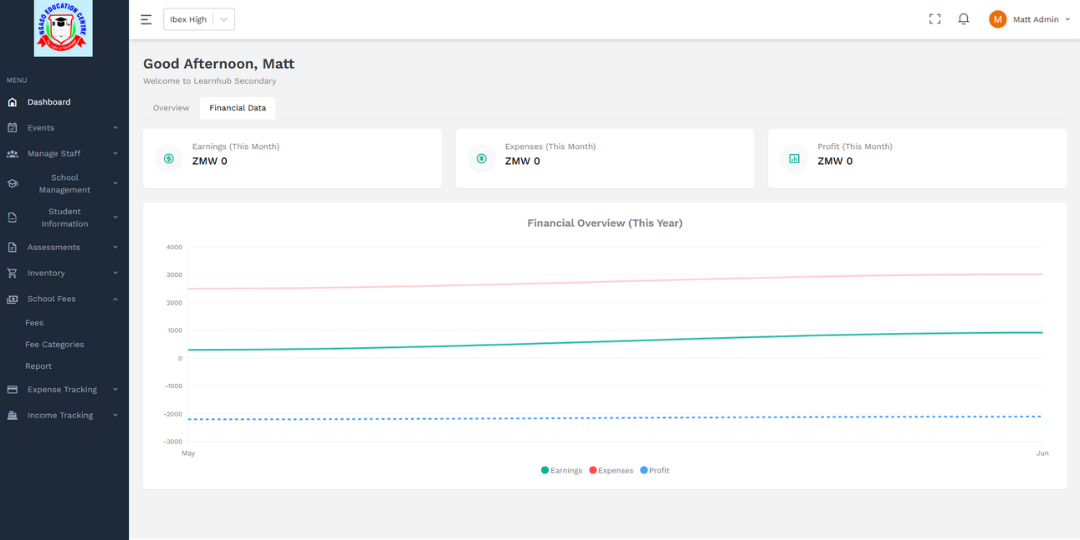This screenshot has width=1080, height=540.
Task: Expand the Expense Tracking menu
Action: tap(64, 390)
